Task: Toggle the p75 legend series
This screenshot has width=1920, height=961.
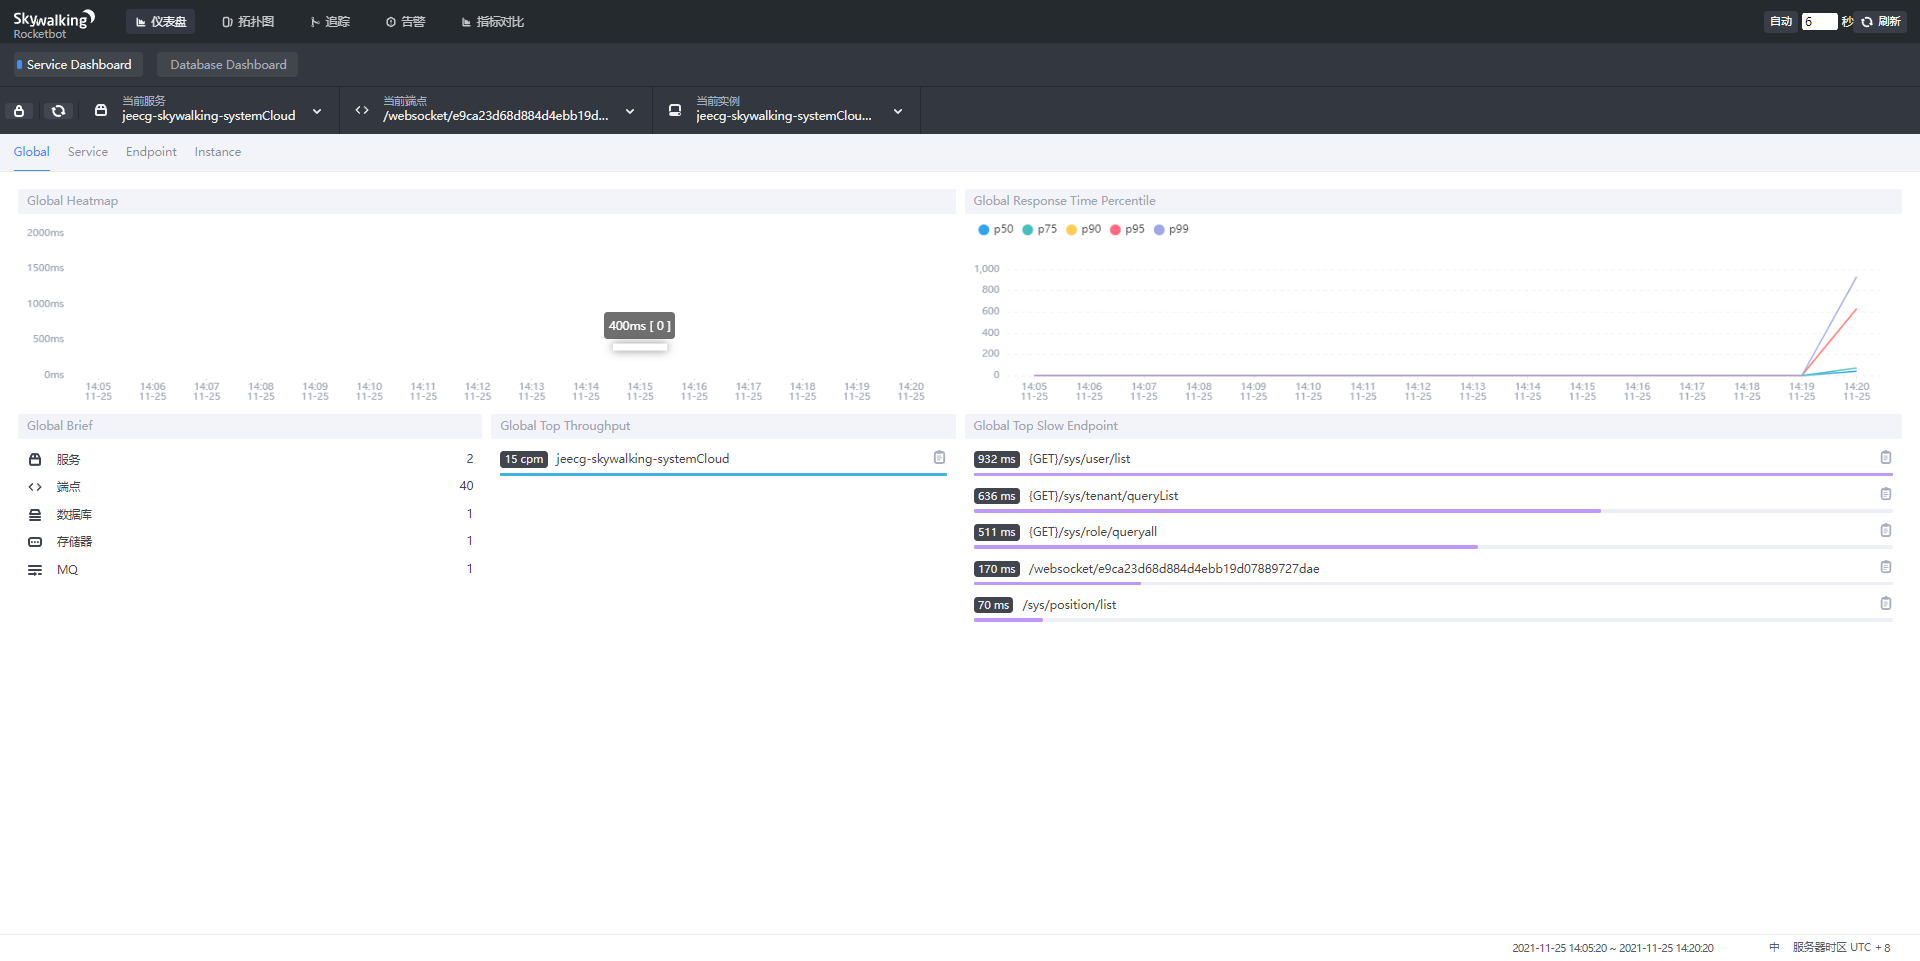Action: pyautogui.click(x=1040, y=229)
